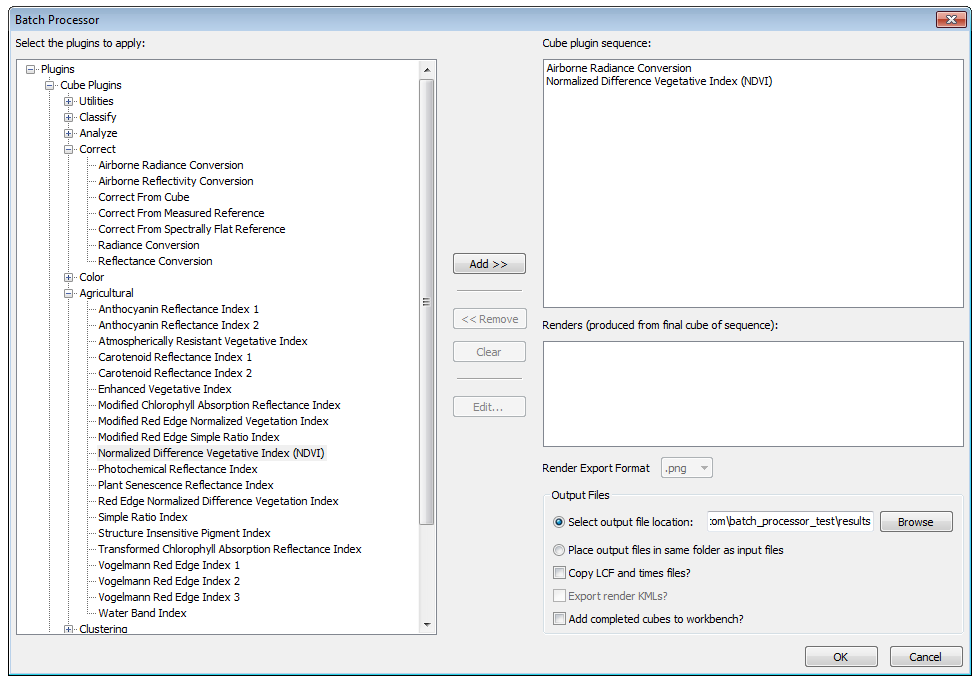This screenshot has width=978, height=686.
Task: Select Modified Chlorophyll Absorption Reflectance Index
Action: pyautogui.click(x=220, y=405)
